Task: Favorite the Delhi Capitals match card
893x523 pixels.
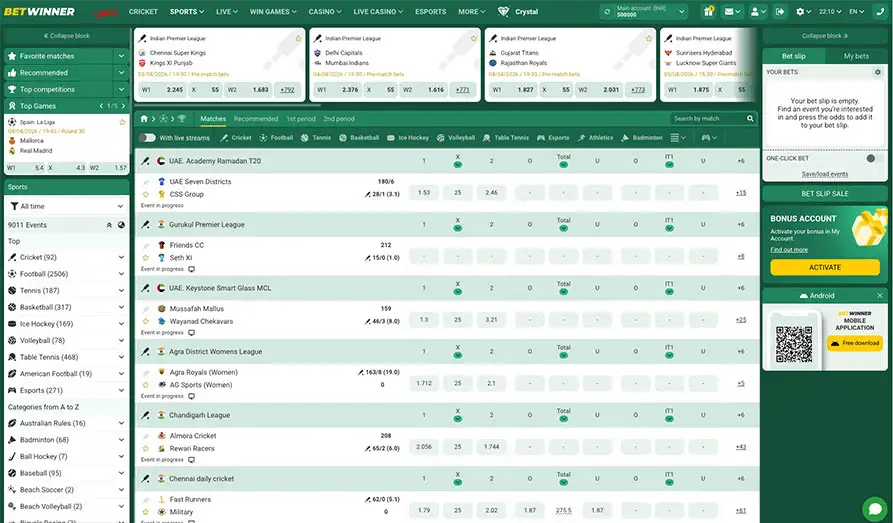Action: pyautogui.click(x=473, y=38)
